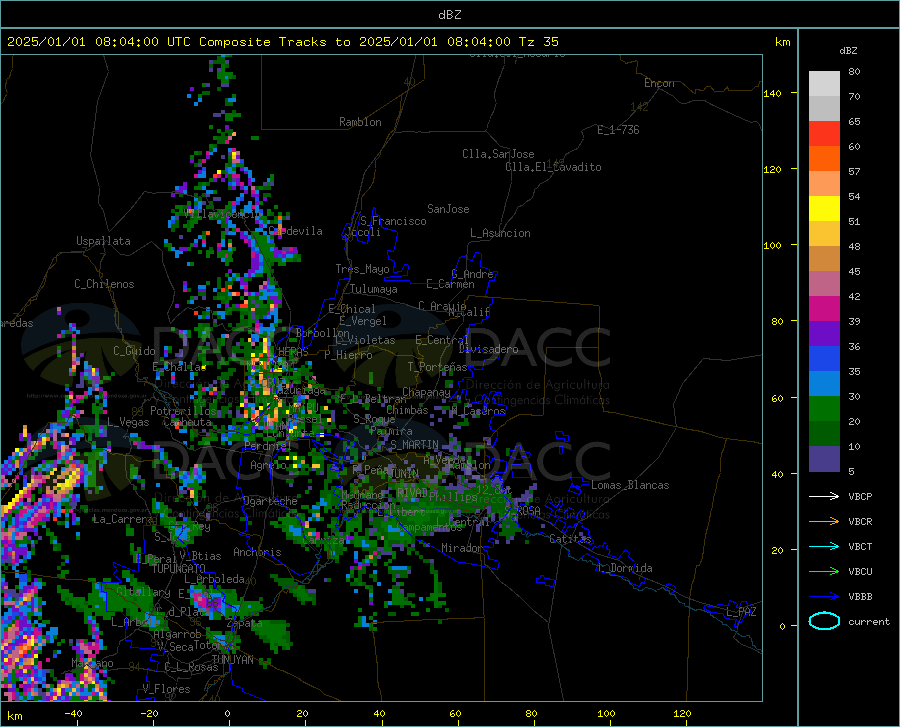Click the TUPUNGATO map label
Viewport: 900px width, 727px height.
179,569
